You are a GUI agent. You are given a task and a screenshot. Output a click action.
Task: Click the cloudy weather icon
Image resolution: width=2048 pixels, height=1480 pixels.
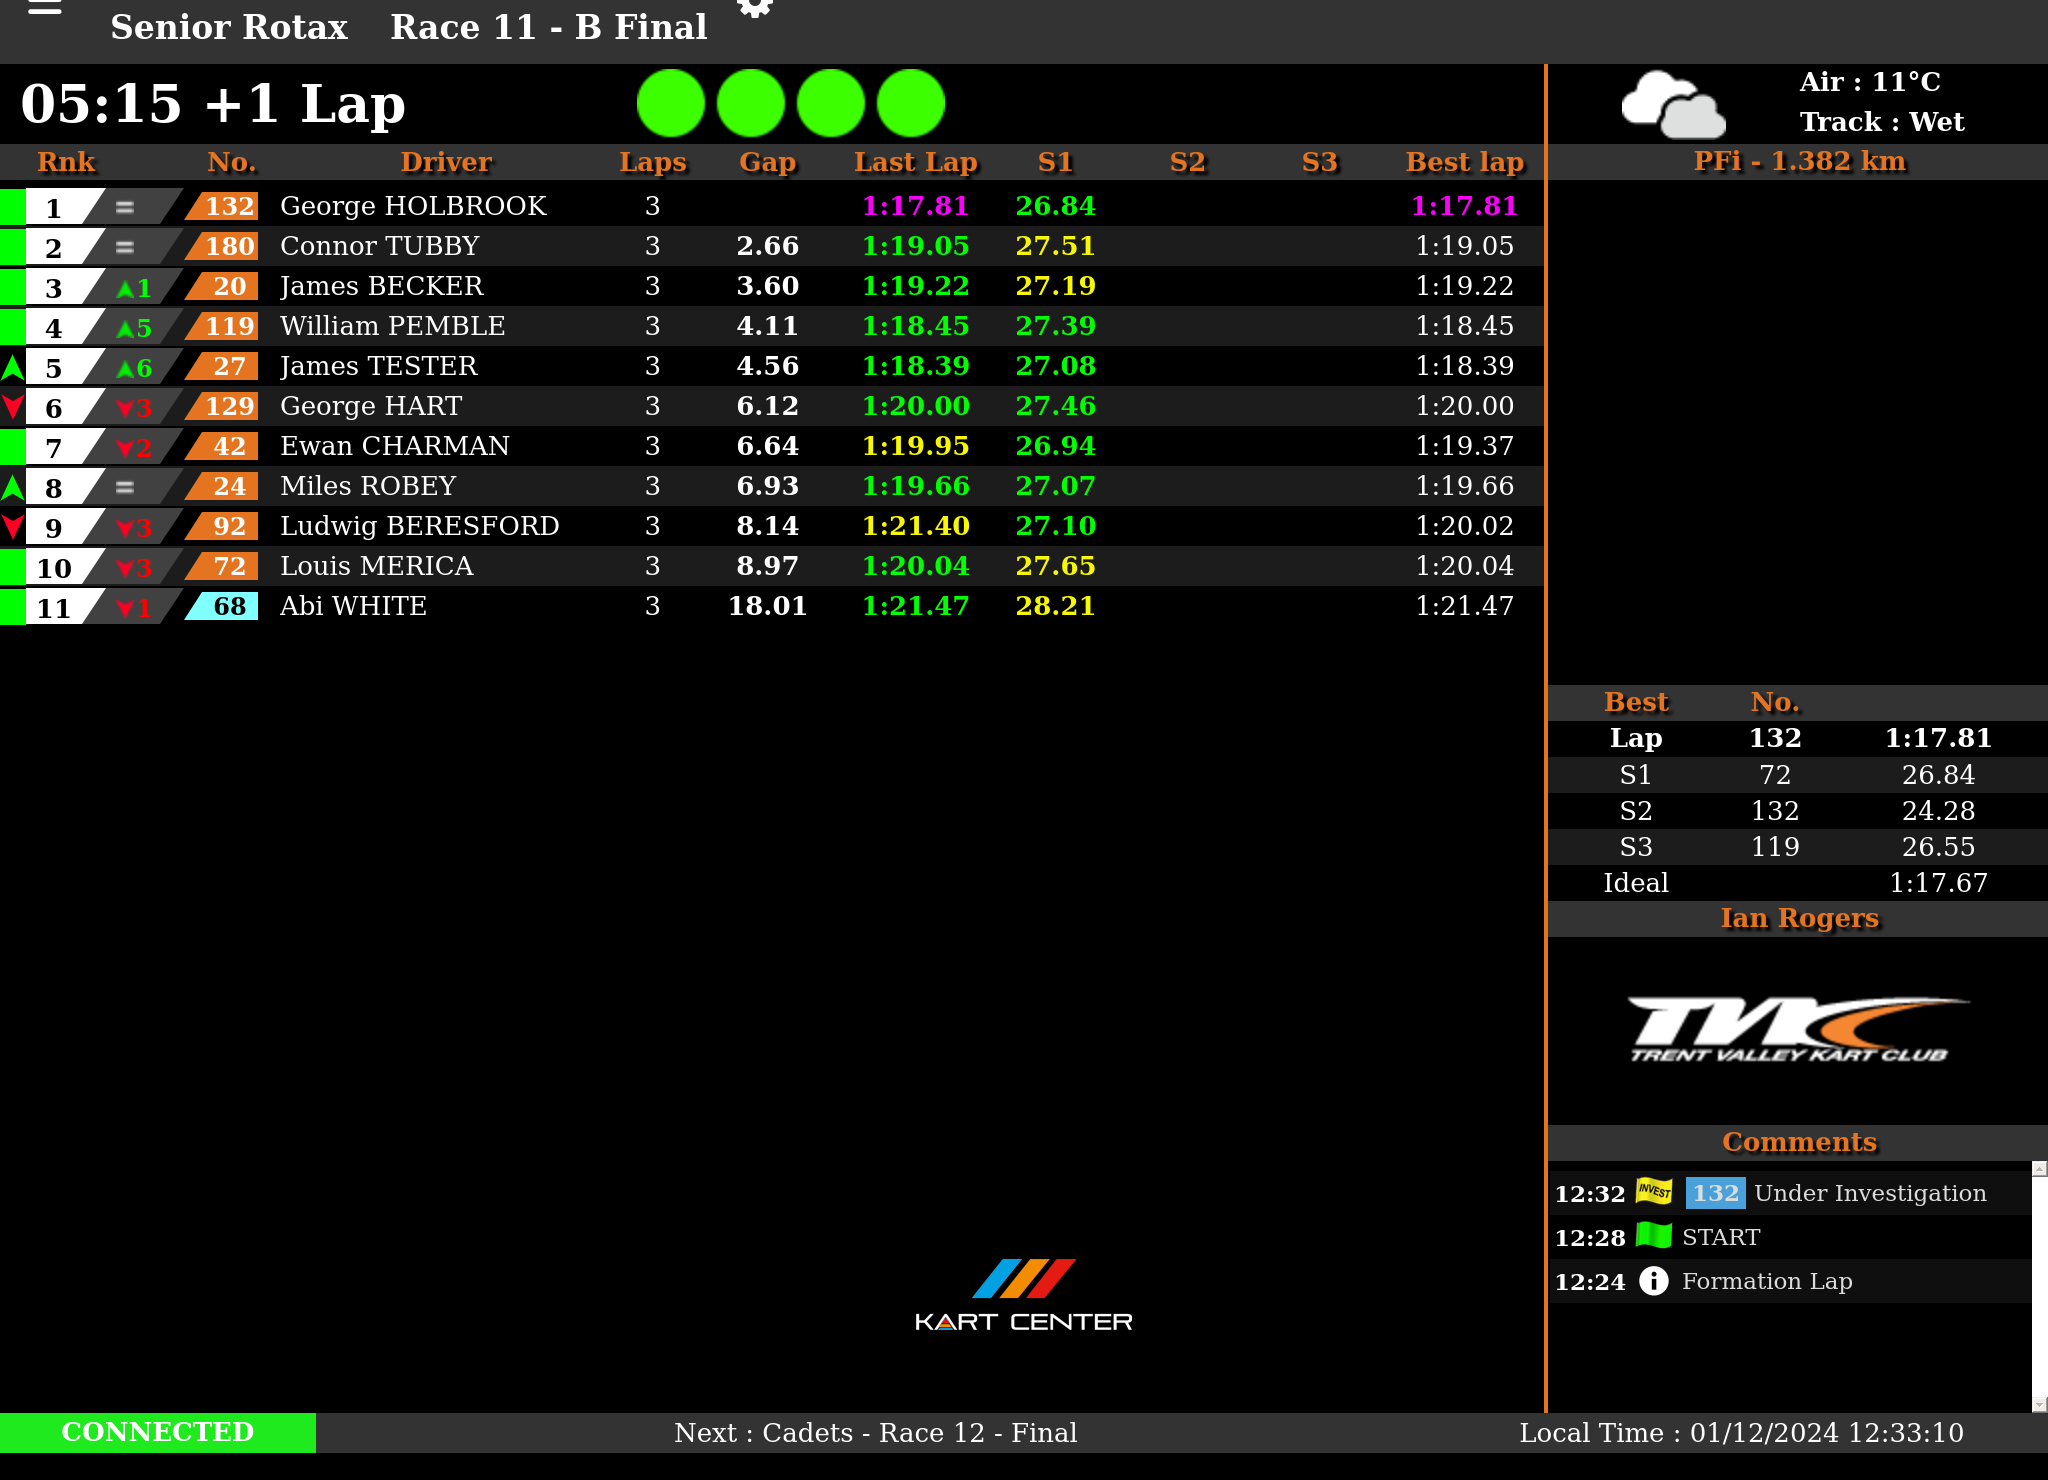pos(1673,104)
